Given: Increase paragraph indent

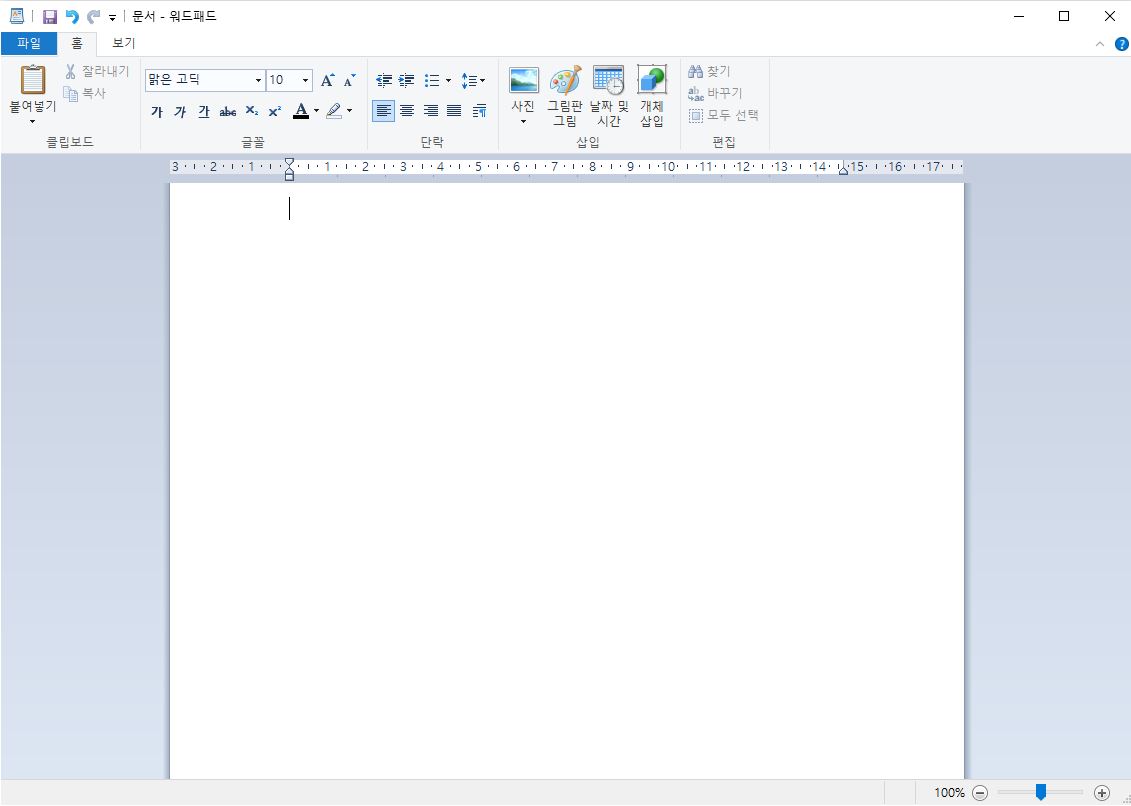Looking at the screenshot, I should point(406,80).
